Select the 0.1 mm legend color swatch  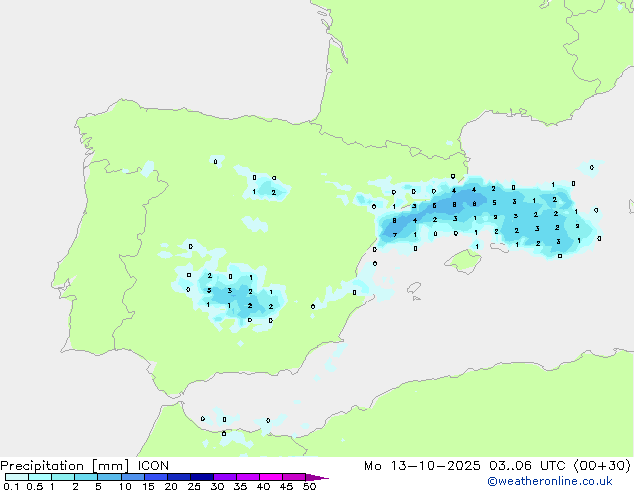pyautogui.click(x=16, y=477)
